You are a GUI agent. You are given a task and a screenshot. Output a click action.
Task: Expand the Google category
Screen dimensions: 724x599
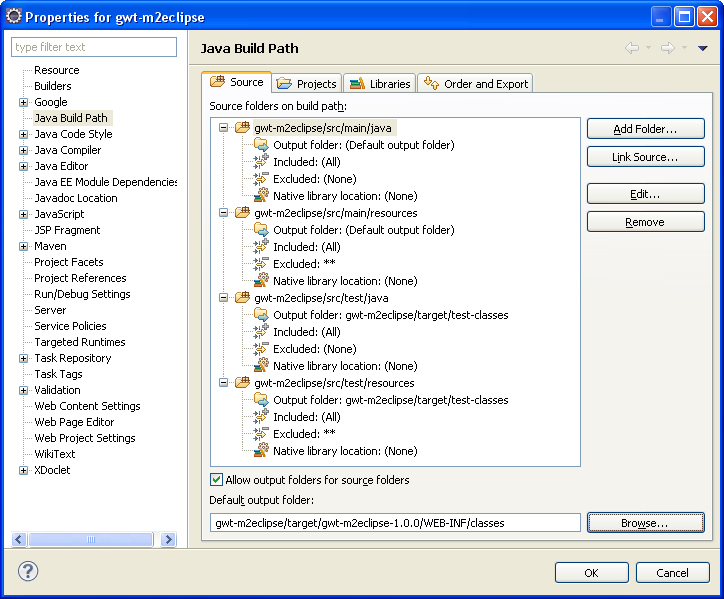pyautogui.click(x=24, y=102)
